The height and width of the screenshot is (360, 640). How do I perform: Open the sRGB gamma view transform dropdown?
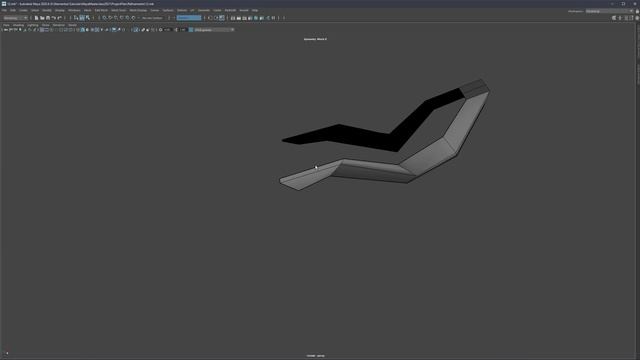pyautogui.click(x=214, y=30)
